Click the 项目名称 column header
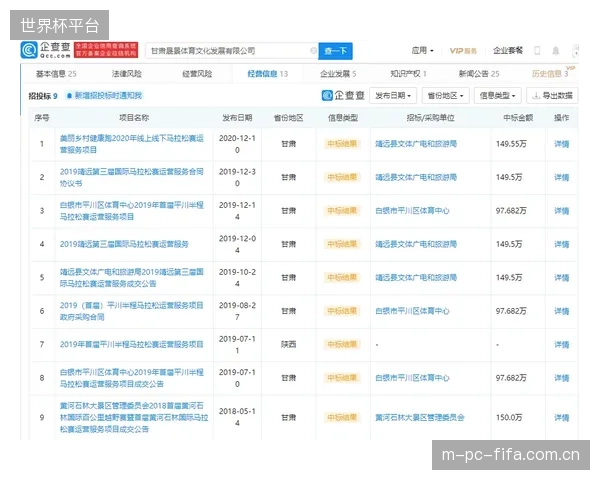This screenshot has width=600, height=480. coord(134,118)
